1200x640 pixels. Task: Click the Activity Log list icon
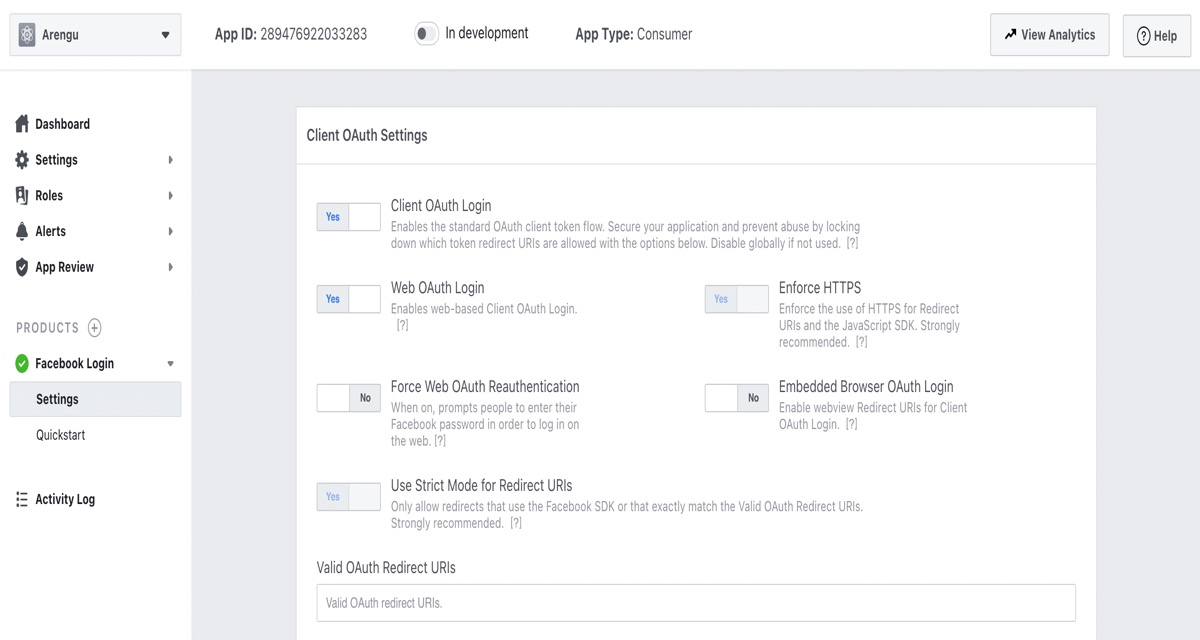tap(22, 499)
